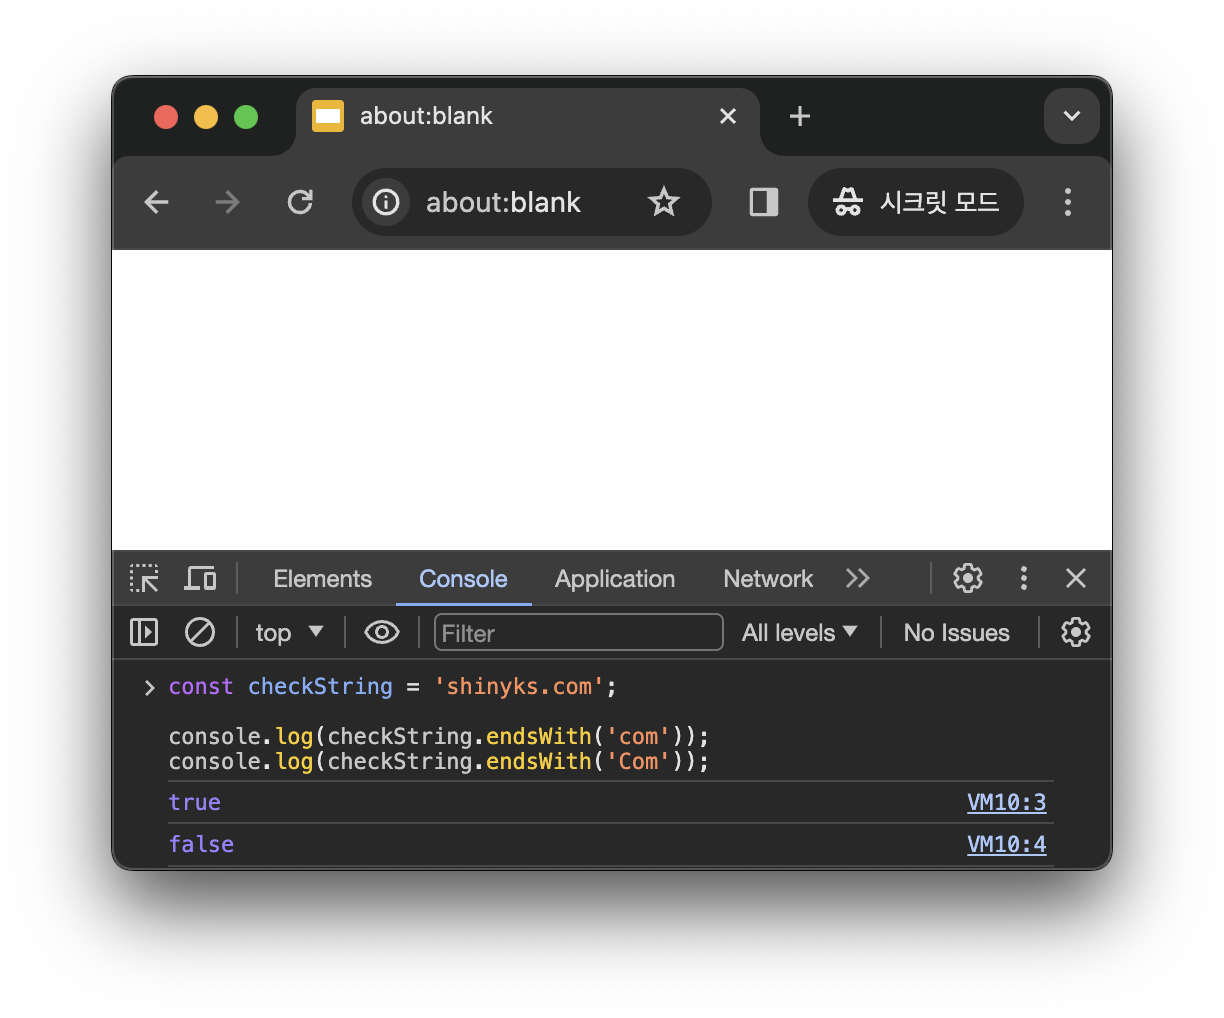Image resolution: width=1224 pixels, height=1018 pixels.
Task: Open a new tab with plus button
Action: (x=800, y=116)
